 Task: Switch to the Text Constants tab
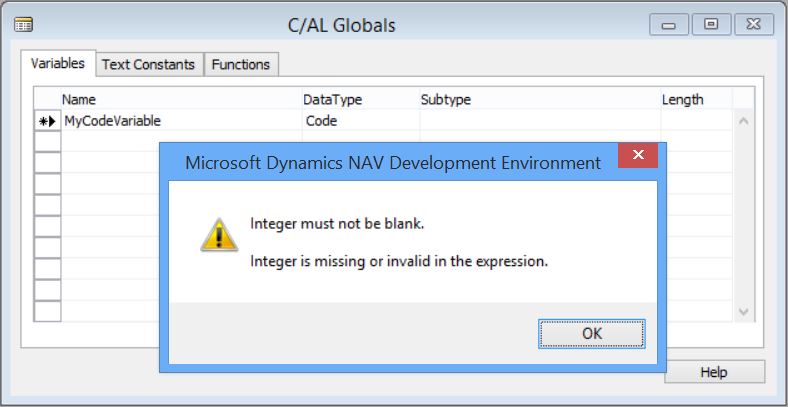[149, 64]
